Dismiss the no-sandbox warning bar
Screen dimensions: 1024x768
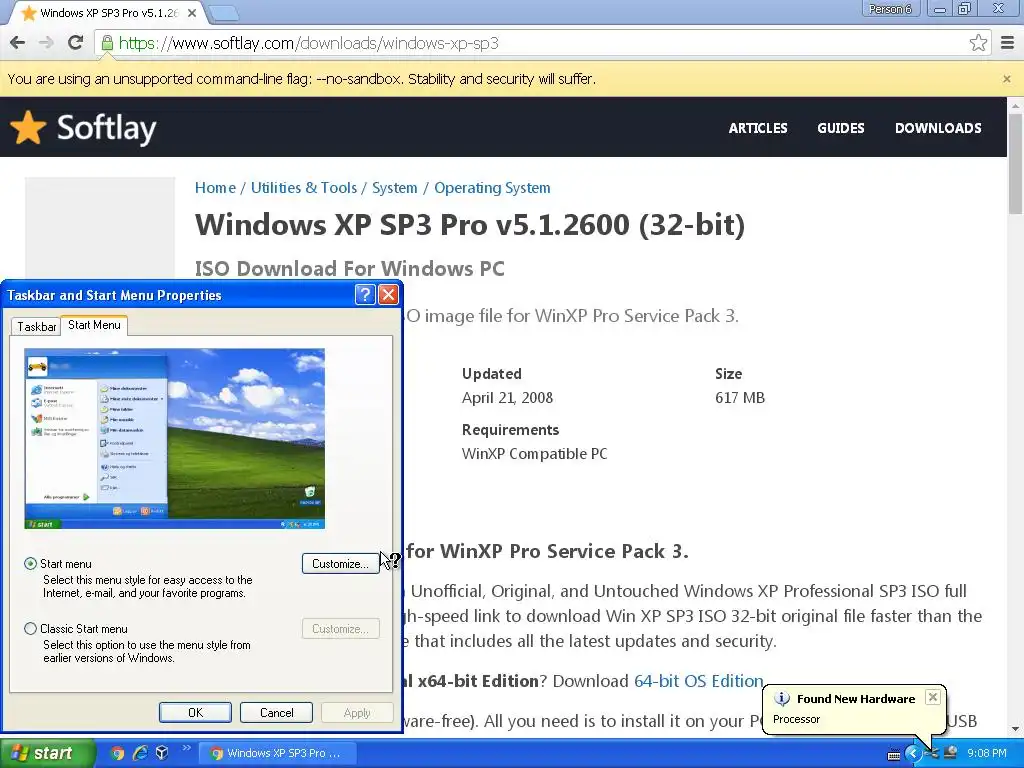pyautogui.click(x=1006, y=78)
